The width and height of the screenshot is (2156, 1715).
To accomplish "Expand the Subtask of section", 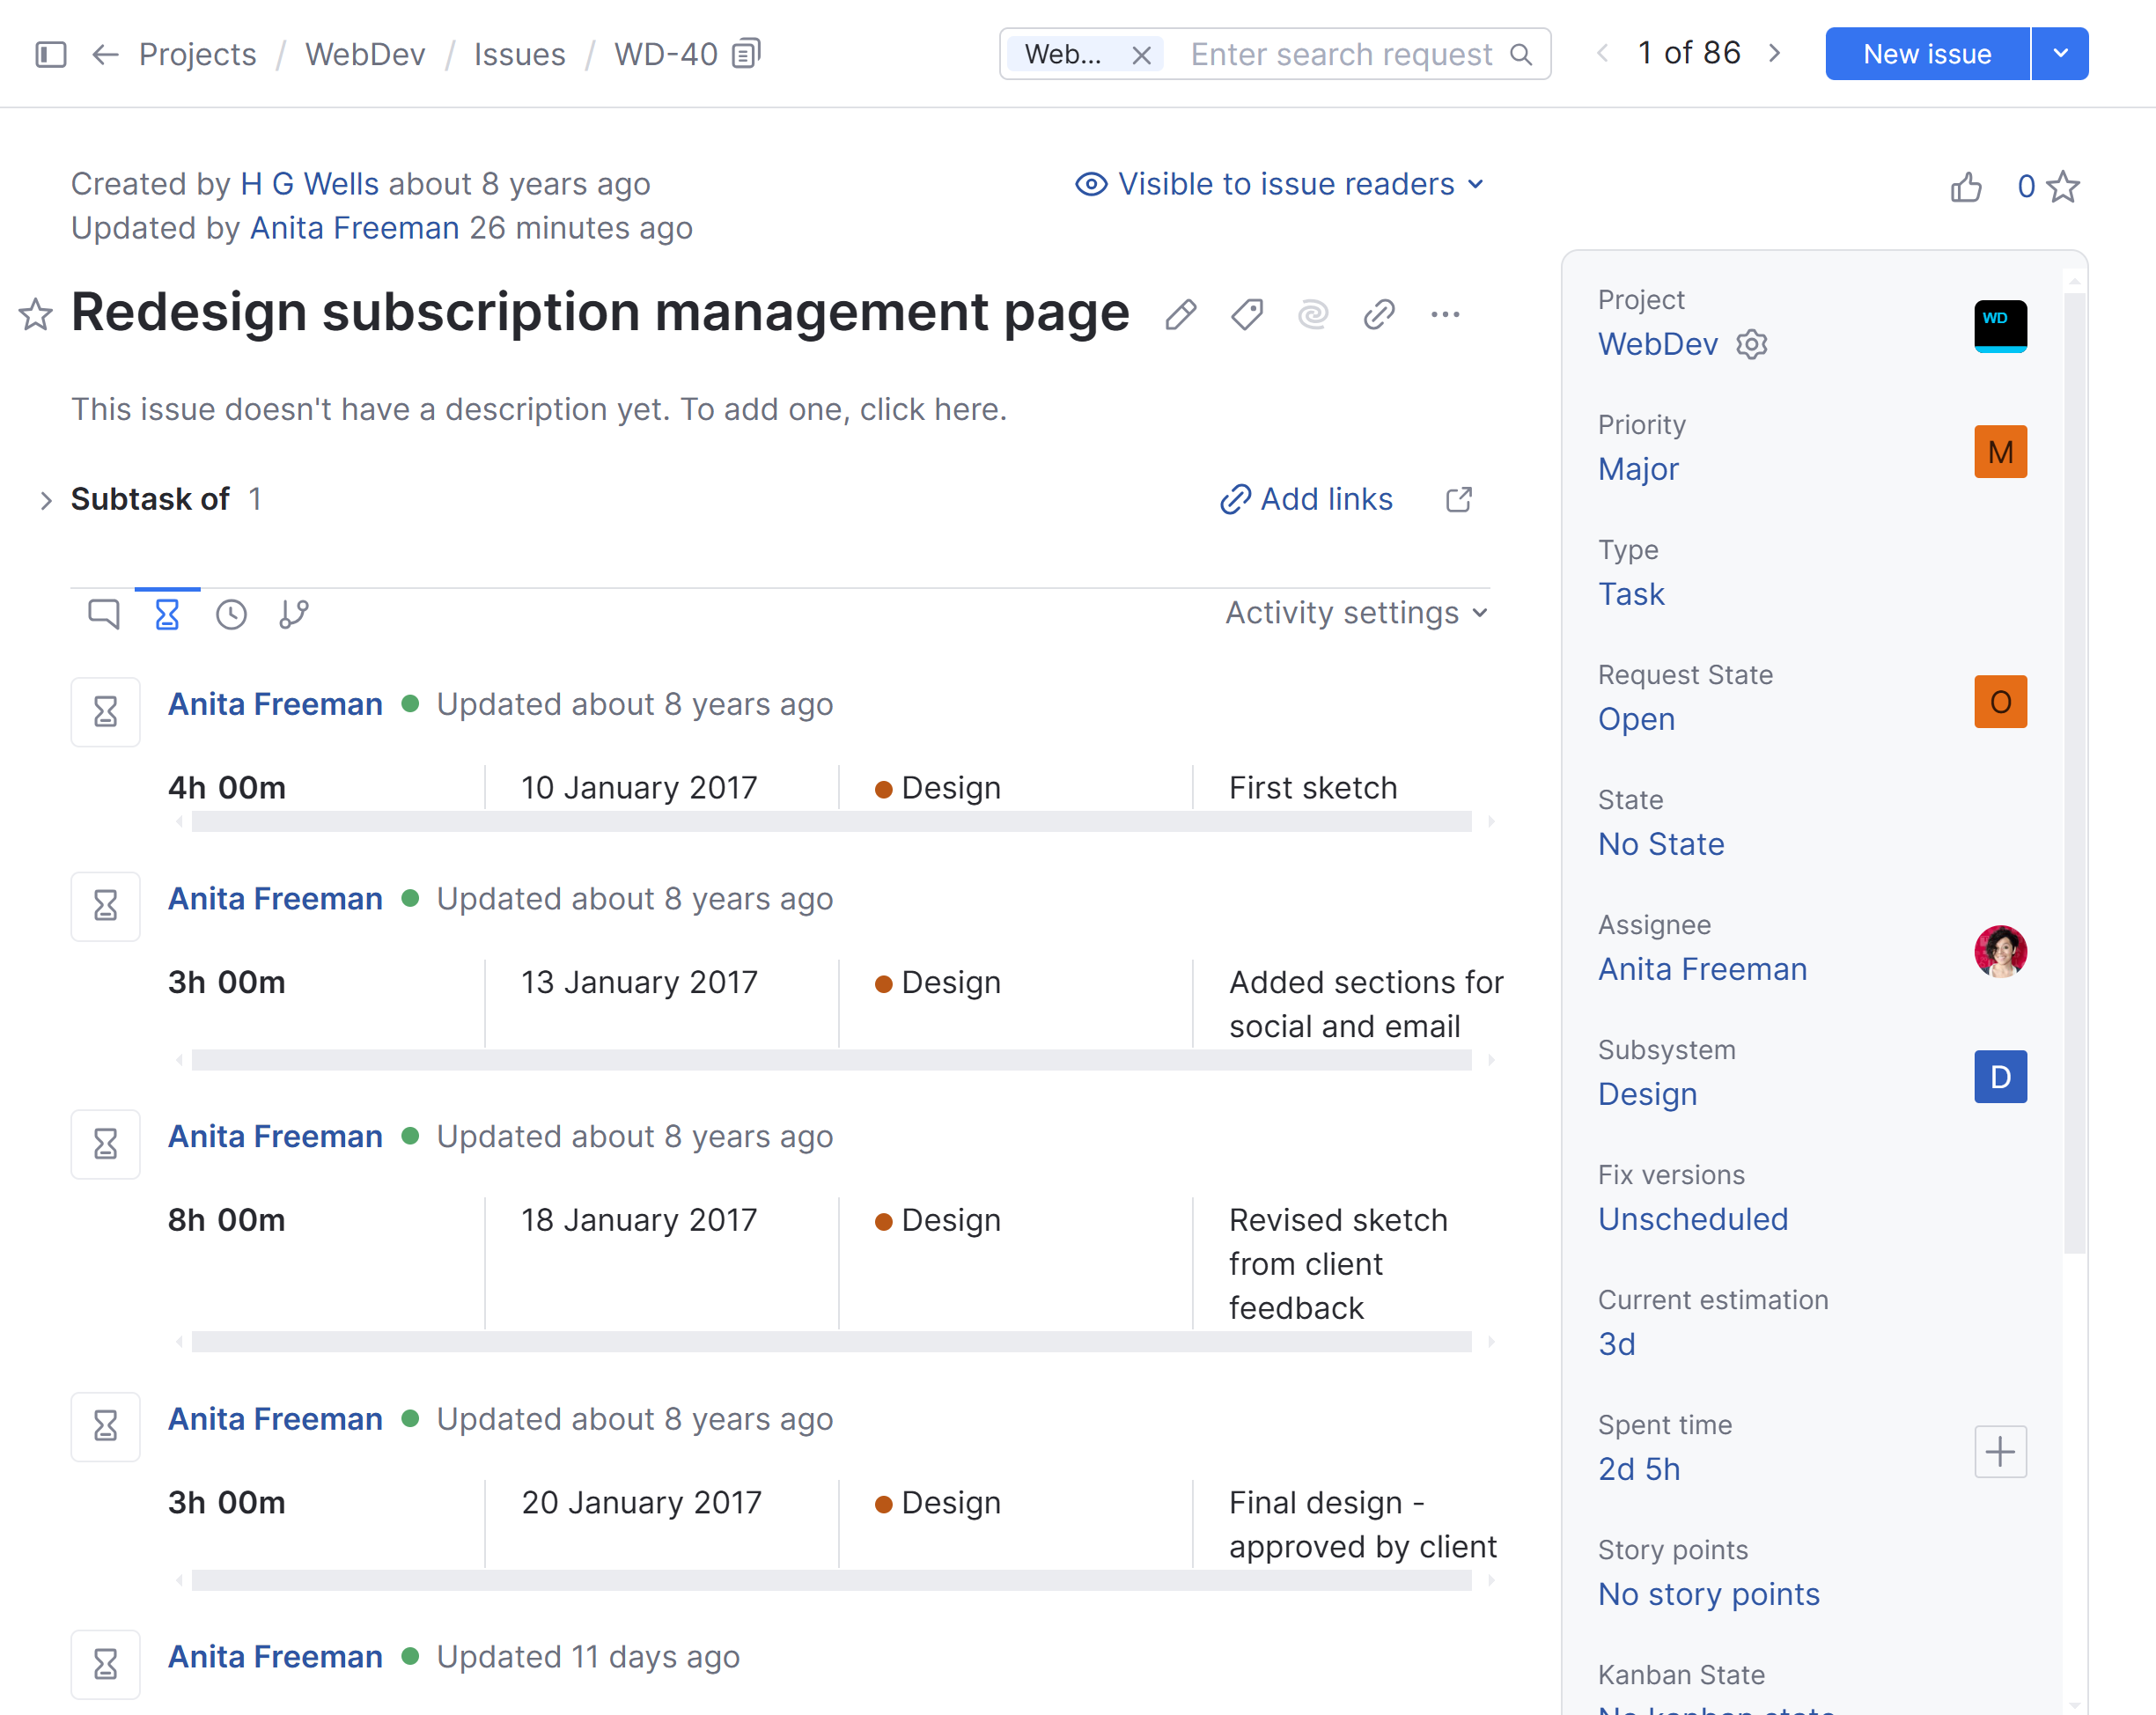I will pos(45,500).
